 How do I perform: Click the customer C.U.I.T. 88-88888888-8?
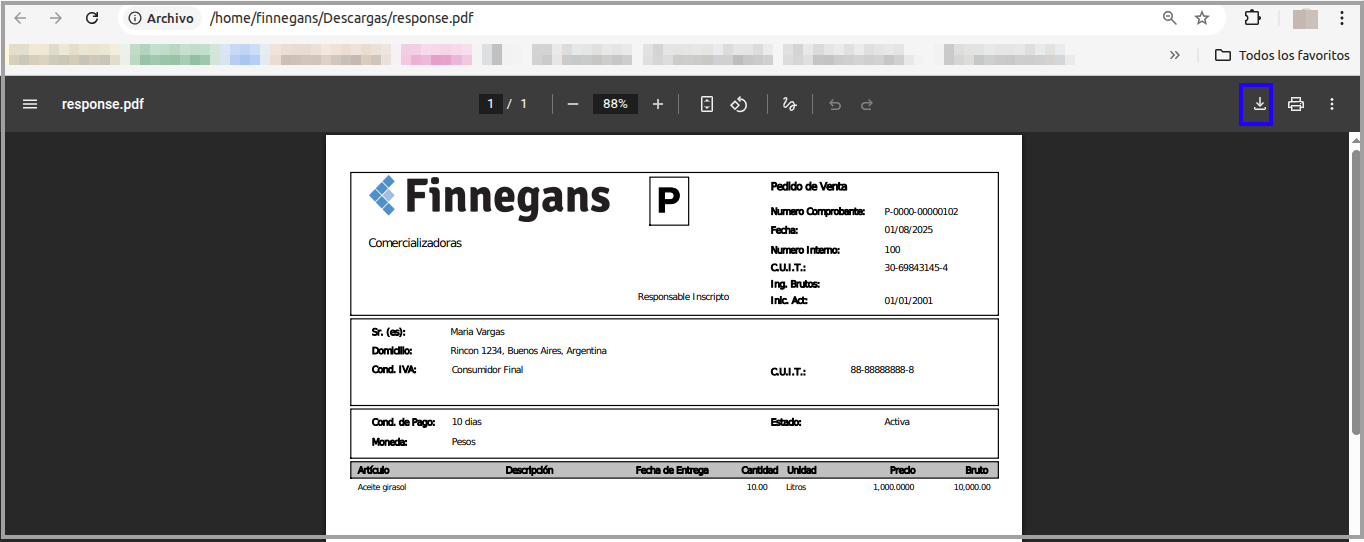[x=882, y=370]
